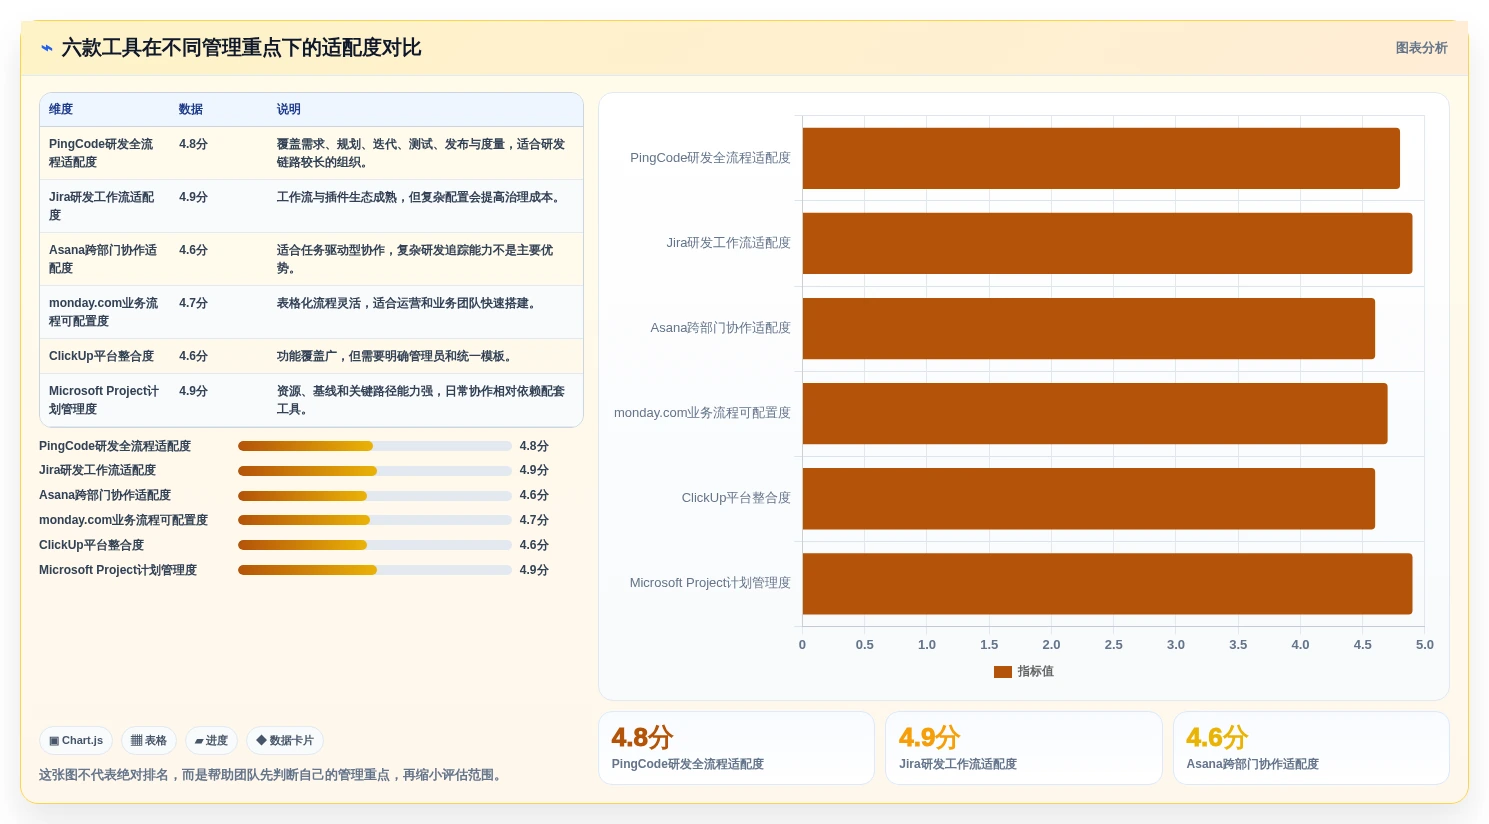Click the description starting 工作流与插件生态成熟
The height and width of the screenshot is (824, 1489).
[x=420, y=198]
